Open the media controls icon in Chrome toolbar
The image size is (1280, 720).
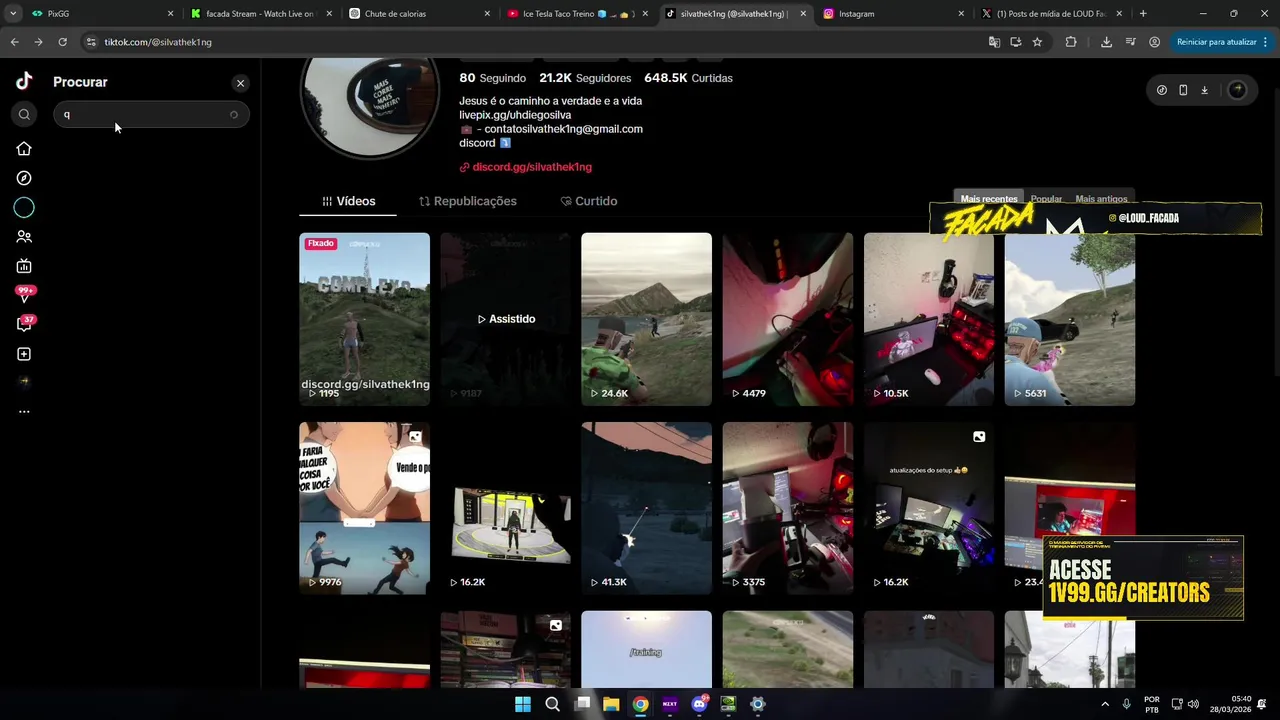tap(1130, 42)
